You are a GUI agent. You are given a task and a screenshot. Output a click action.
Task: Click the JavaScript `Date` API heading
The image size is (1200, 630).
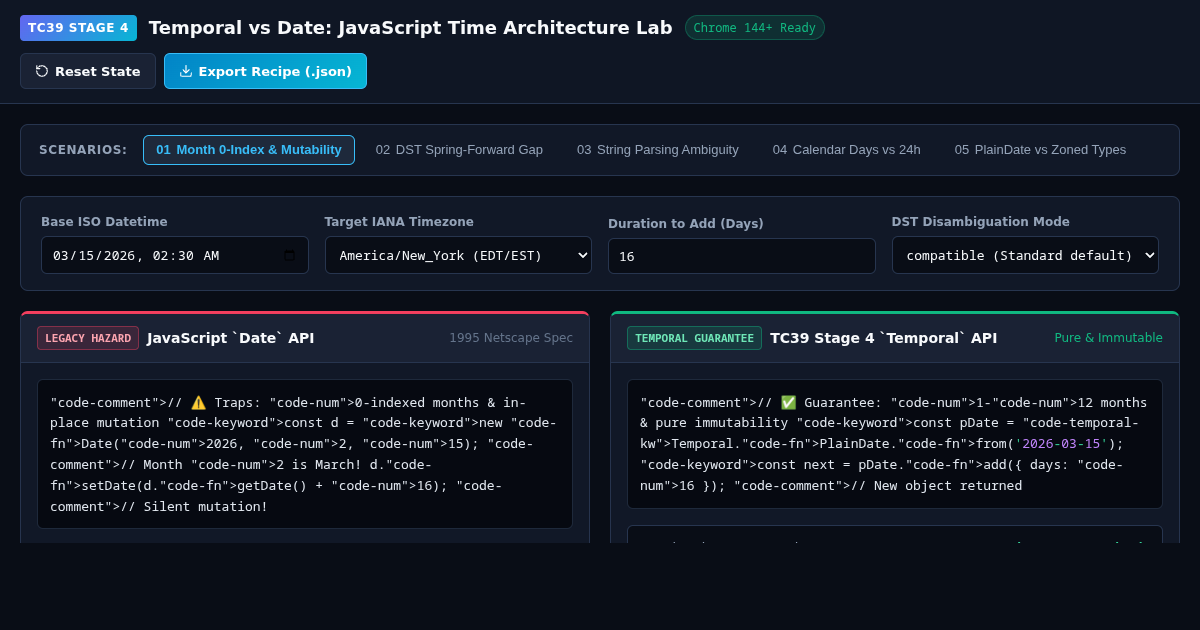point(231,338)
